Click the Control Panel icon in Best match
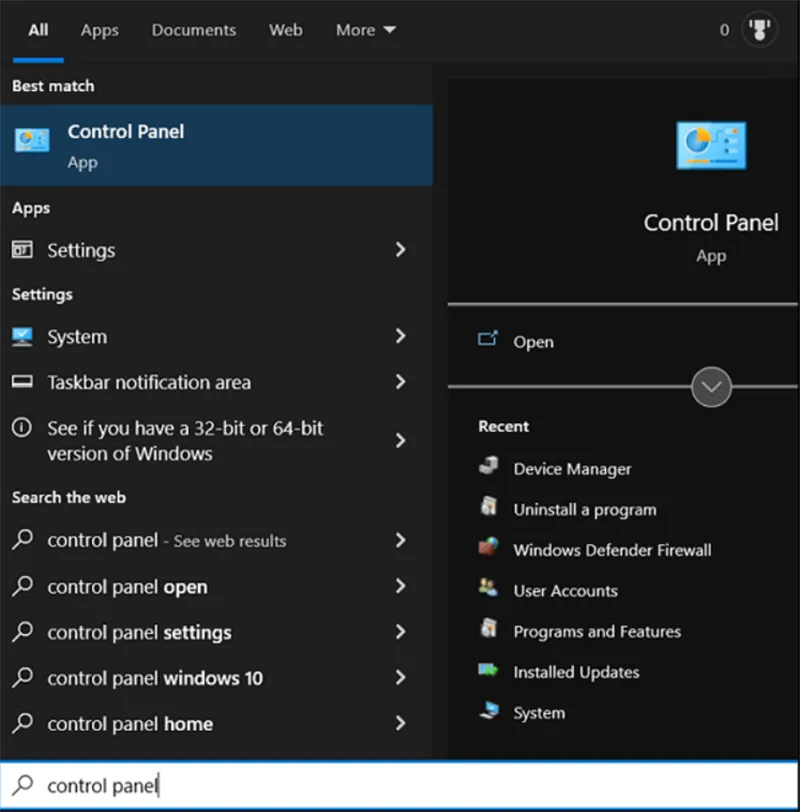The image size is (800, 812). [x=32, y=140]
